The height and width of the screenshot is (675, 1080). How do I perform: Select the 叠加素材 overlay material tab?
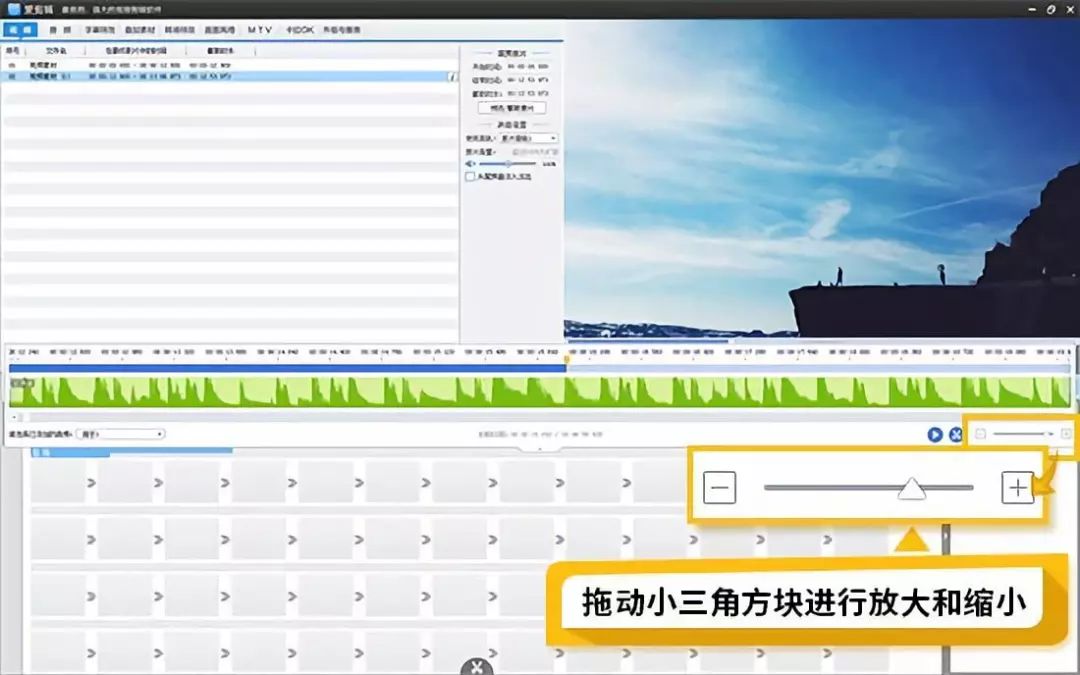click(140, 30)
